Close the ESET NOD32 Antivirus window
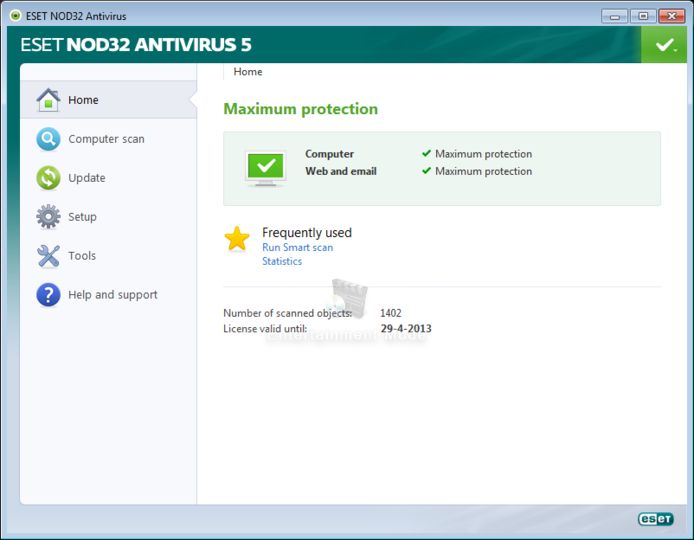 tap(672, 16)
